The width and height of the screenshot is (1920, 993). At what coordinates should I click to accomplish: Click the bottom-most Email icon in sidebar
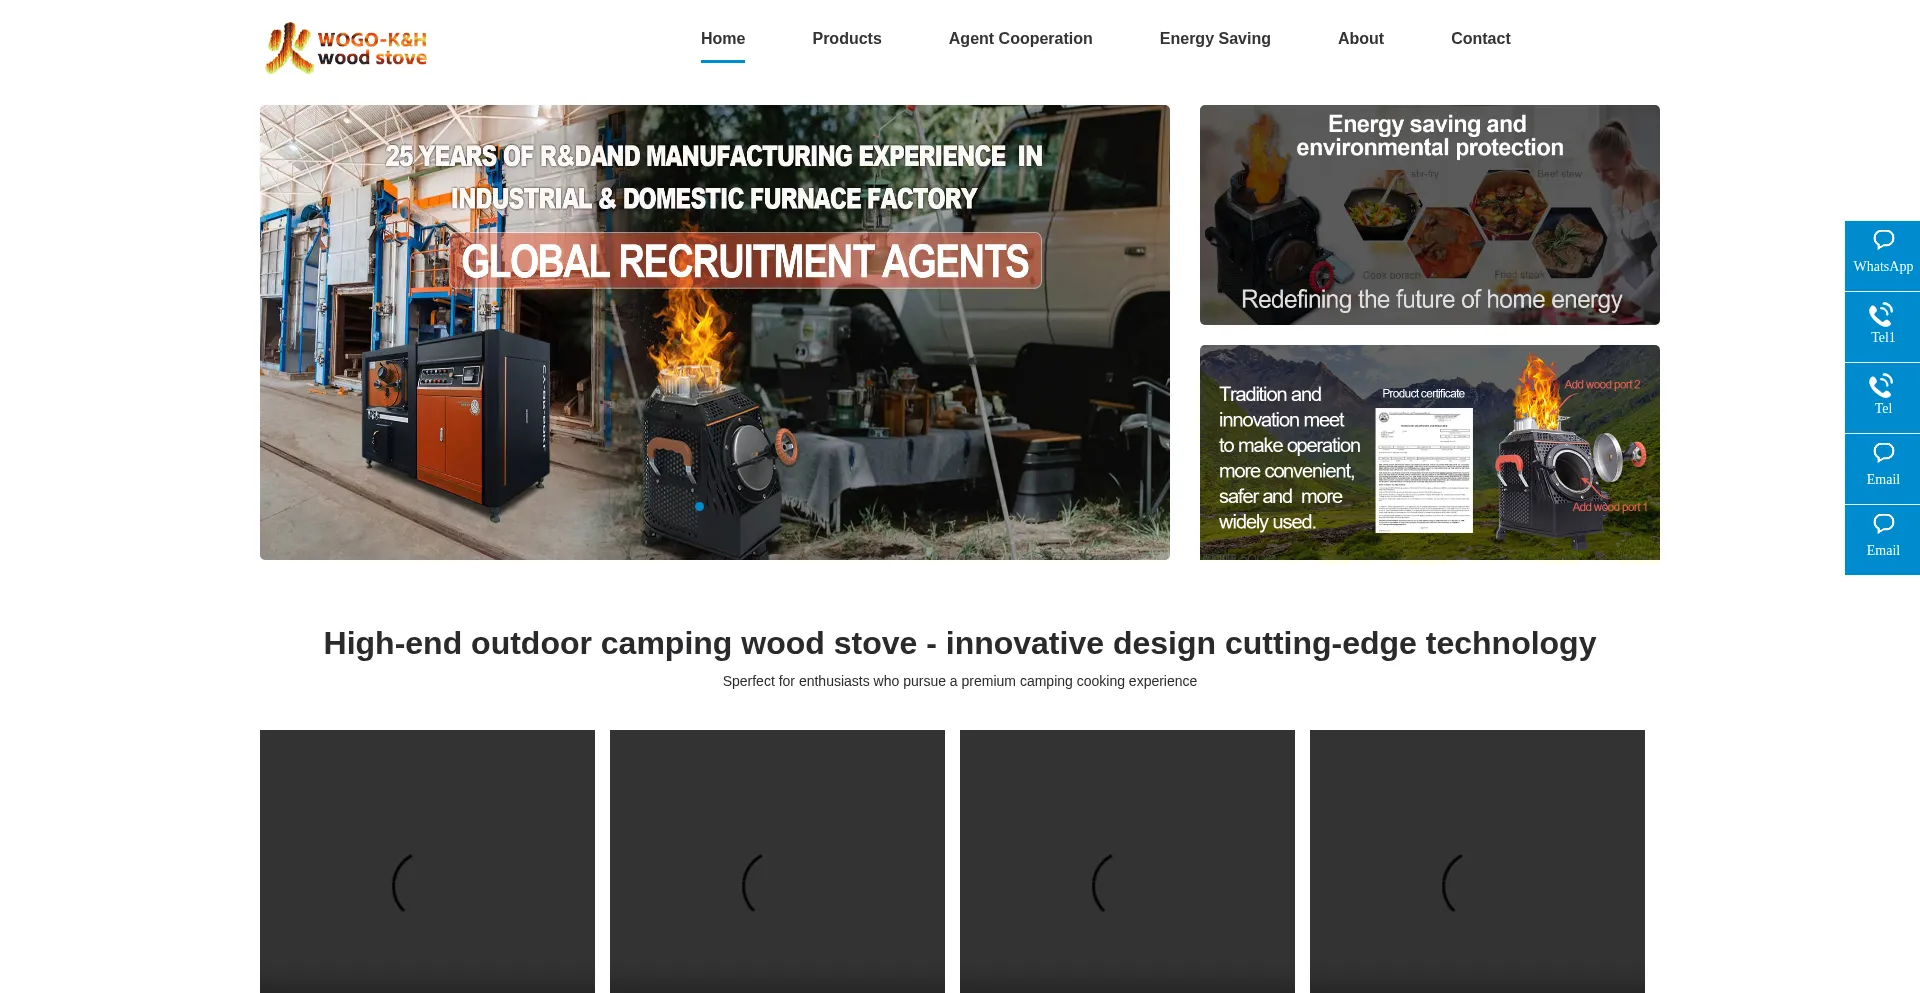pos(1882,538)
